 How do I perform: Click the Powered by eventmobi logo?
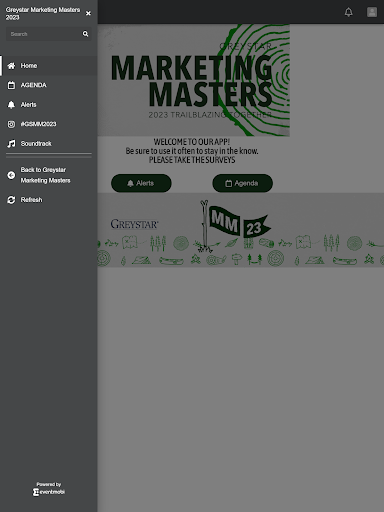(x=49, y=489)
